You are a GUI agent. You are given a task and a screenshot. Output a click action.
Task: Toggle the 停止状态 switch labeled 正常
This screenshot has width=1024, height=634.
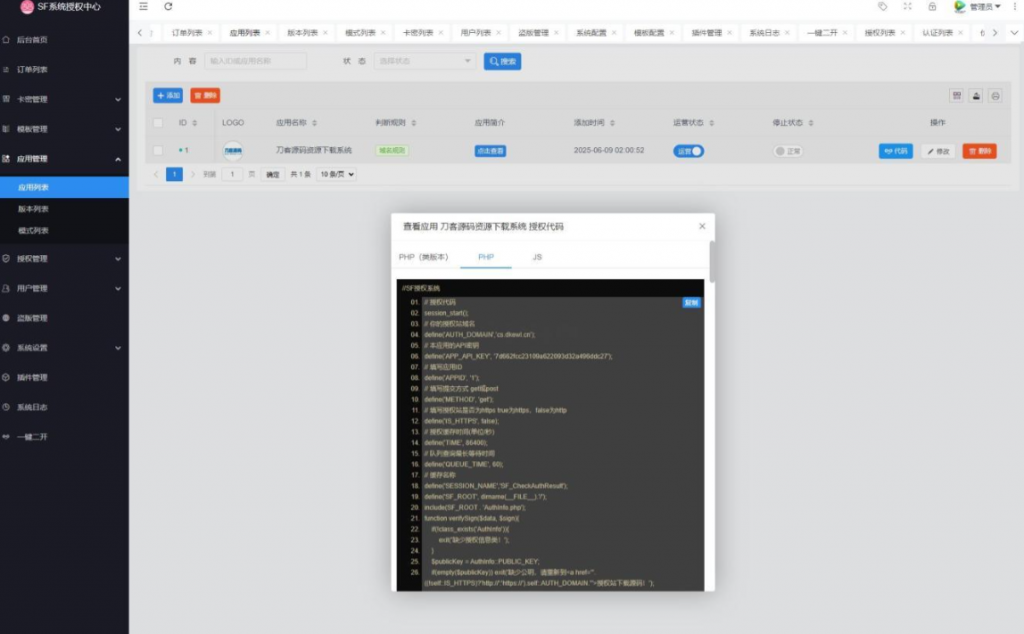788,152
